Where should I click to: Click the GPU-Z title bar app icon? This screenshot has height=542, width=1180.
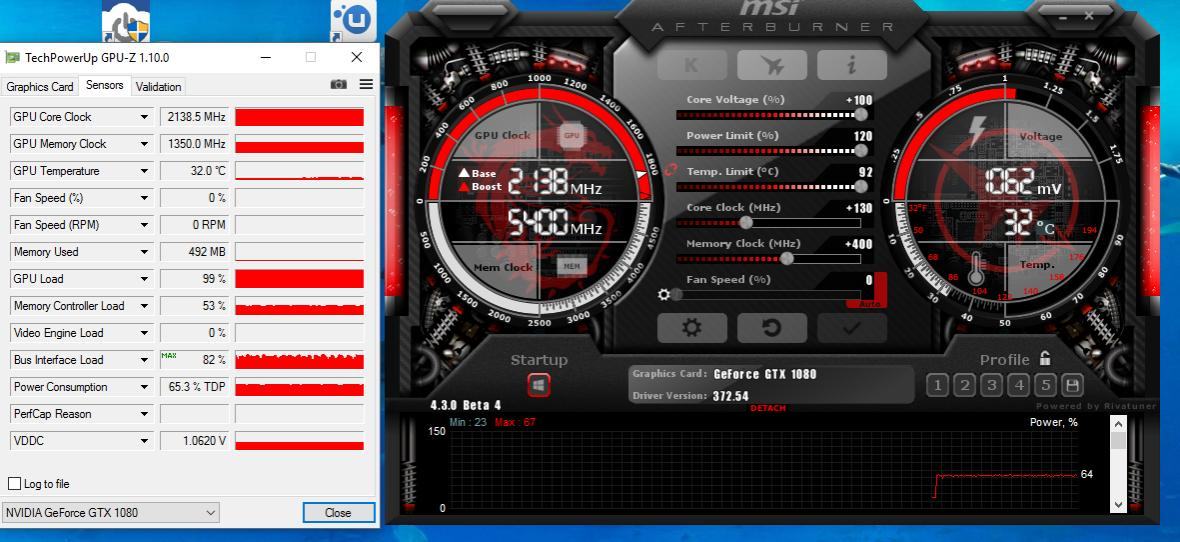12,57
